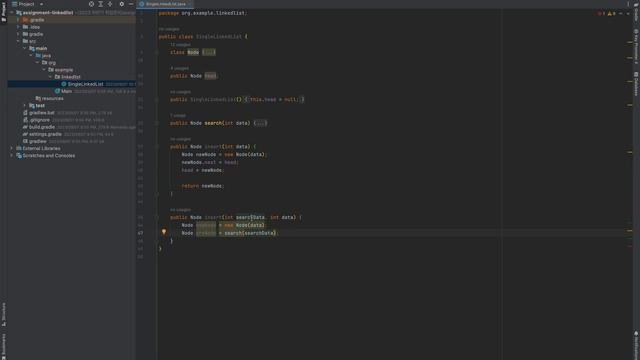
Task: Click package org.example.linkedlist line
Action: click(203, 13)
